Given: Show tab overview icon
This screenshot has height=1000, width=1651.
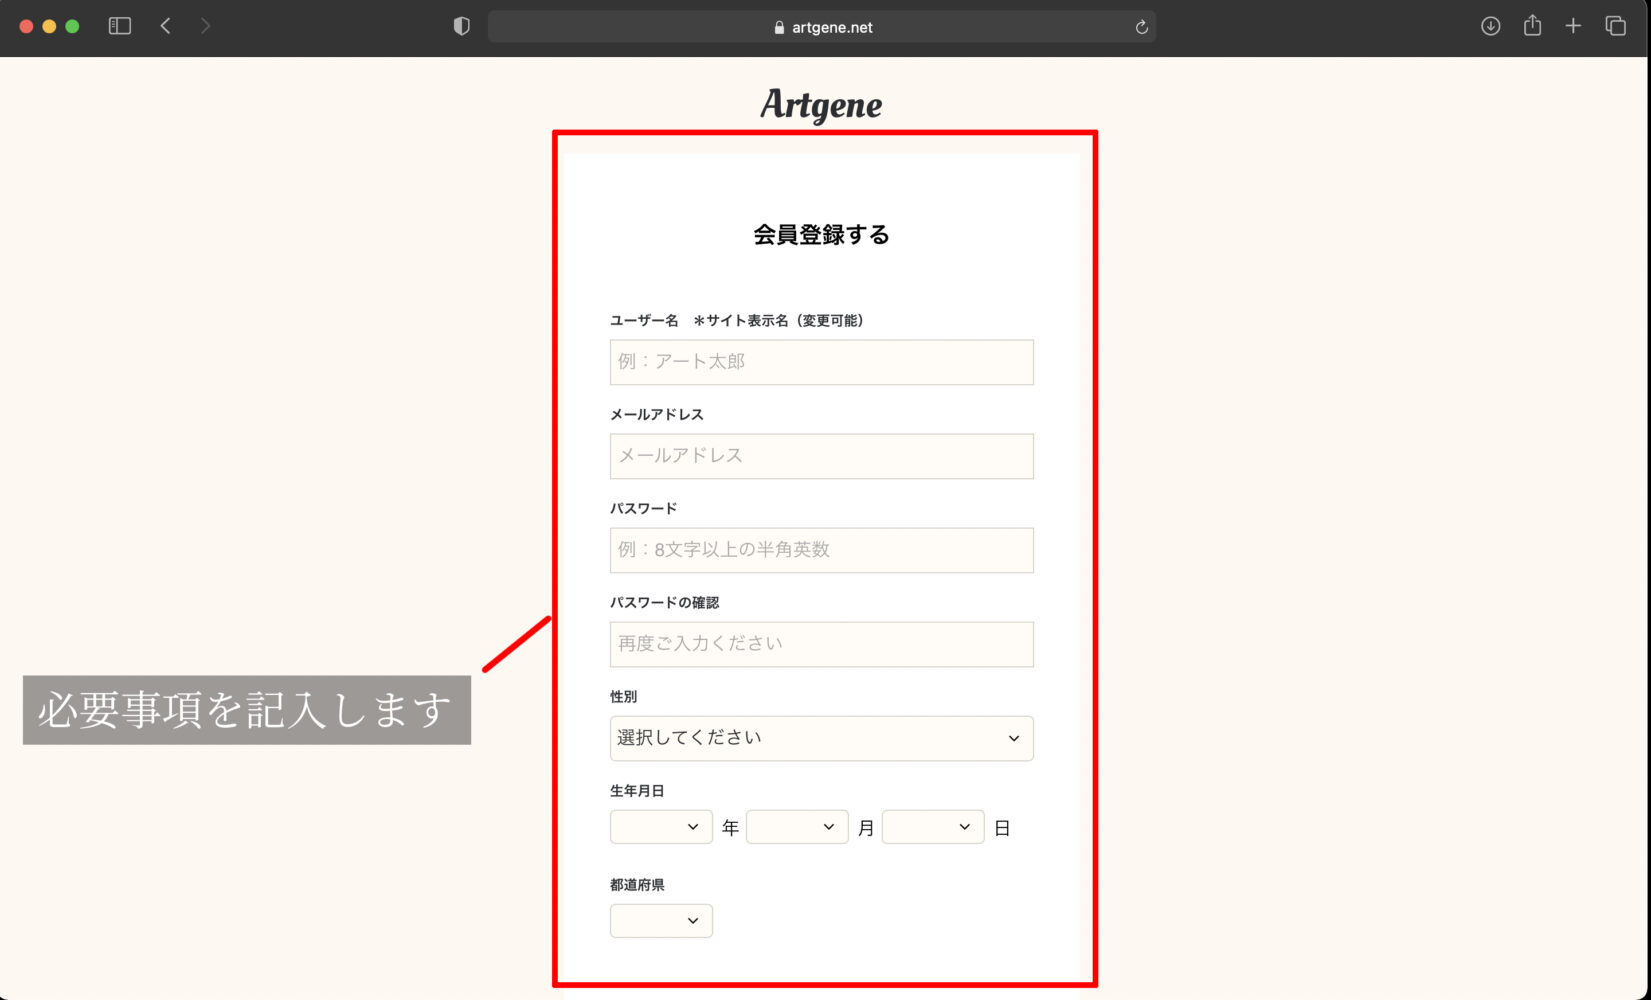Looking at the screenshot, I should click(1615, 26).
